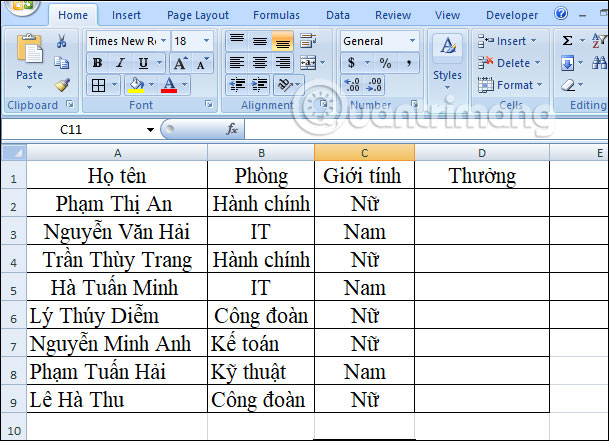Click the Format cells button
This screenshot has height=441, width=609.
pyautogui.click(x=510, y=85)
